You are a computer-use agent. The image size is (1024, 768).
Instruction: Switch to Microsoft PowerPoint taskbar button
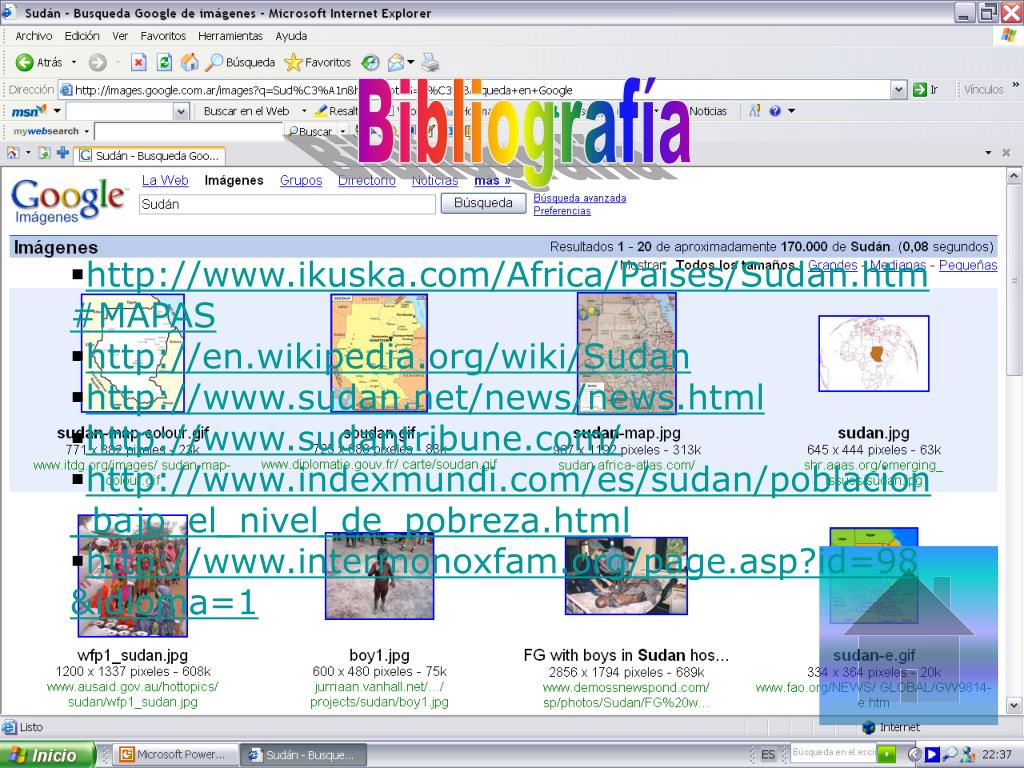tap(175, 755)
